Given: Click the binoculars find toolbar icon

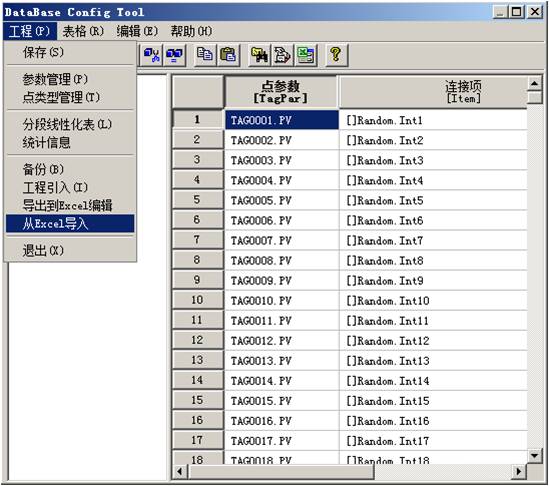Looking at the screenshot, I should (x=259, y=55).
